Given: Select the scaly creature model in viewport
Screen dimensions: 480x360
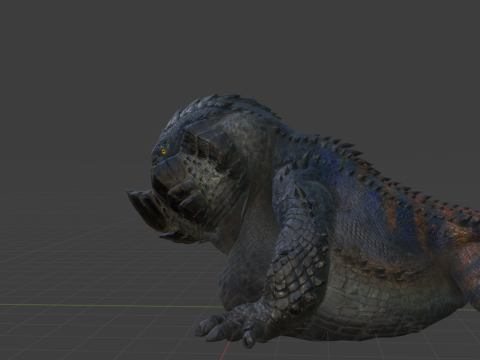Looking at the screenshot, I should [303, 221].
